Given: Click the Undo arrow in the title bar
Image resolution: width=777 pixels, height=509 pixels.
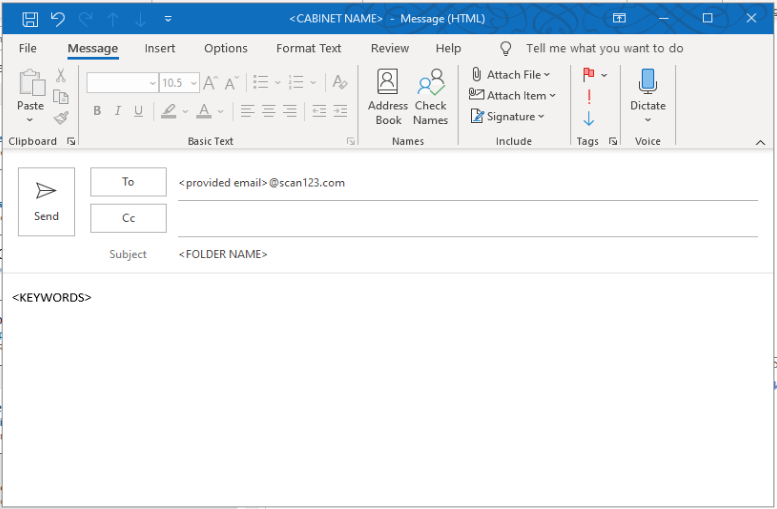Looking at the screenshot, I should [57, 19].
